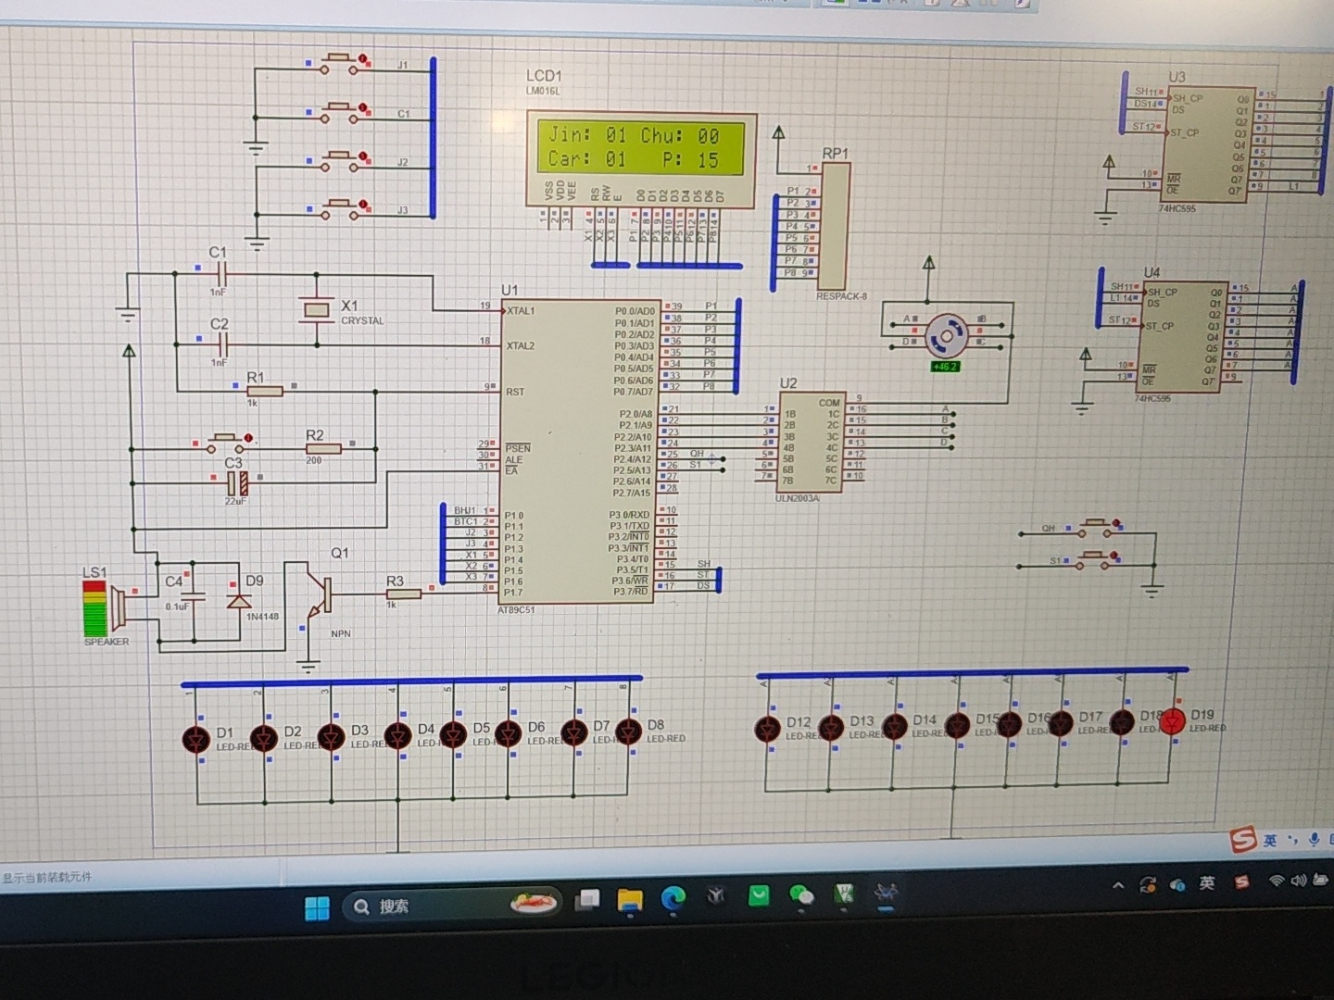Click the SH_CP pin label on U3
1334x1000 pixels.
1188,99
